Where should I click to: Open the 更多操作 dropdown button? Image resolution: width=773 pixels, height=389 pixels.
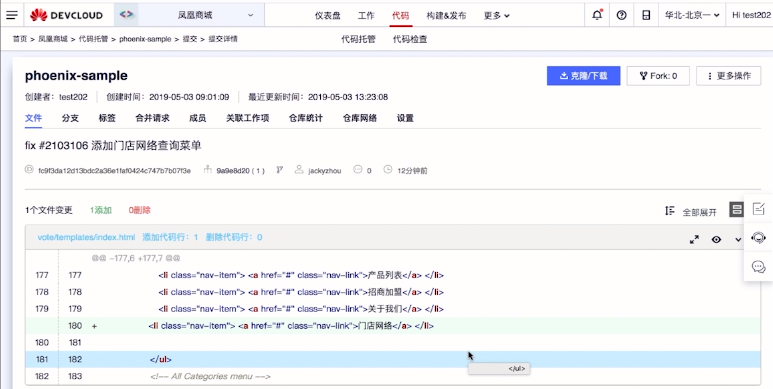728,76
